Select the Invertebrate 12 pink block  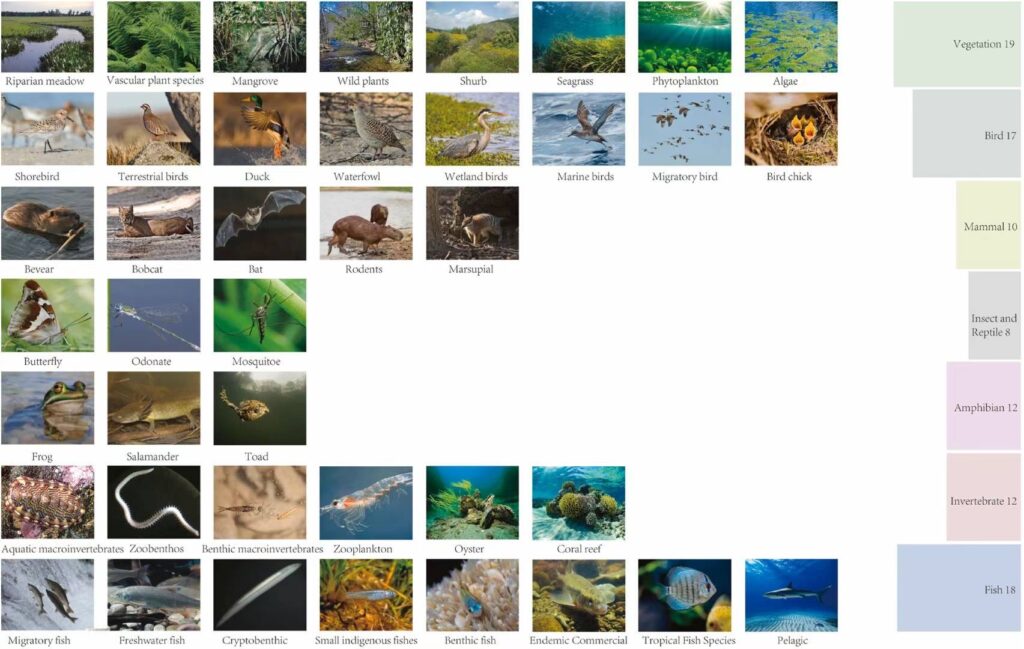coord(984,497)
